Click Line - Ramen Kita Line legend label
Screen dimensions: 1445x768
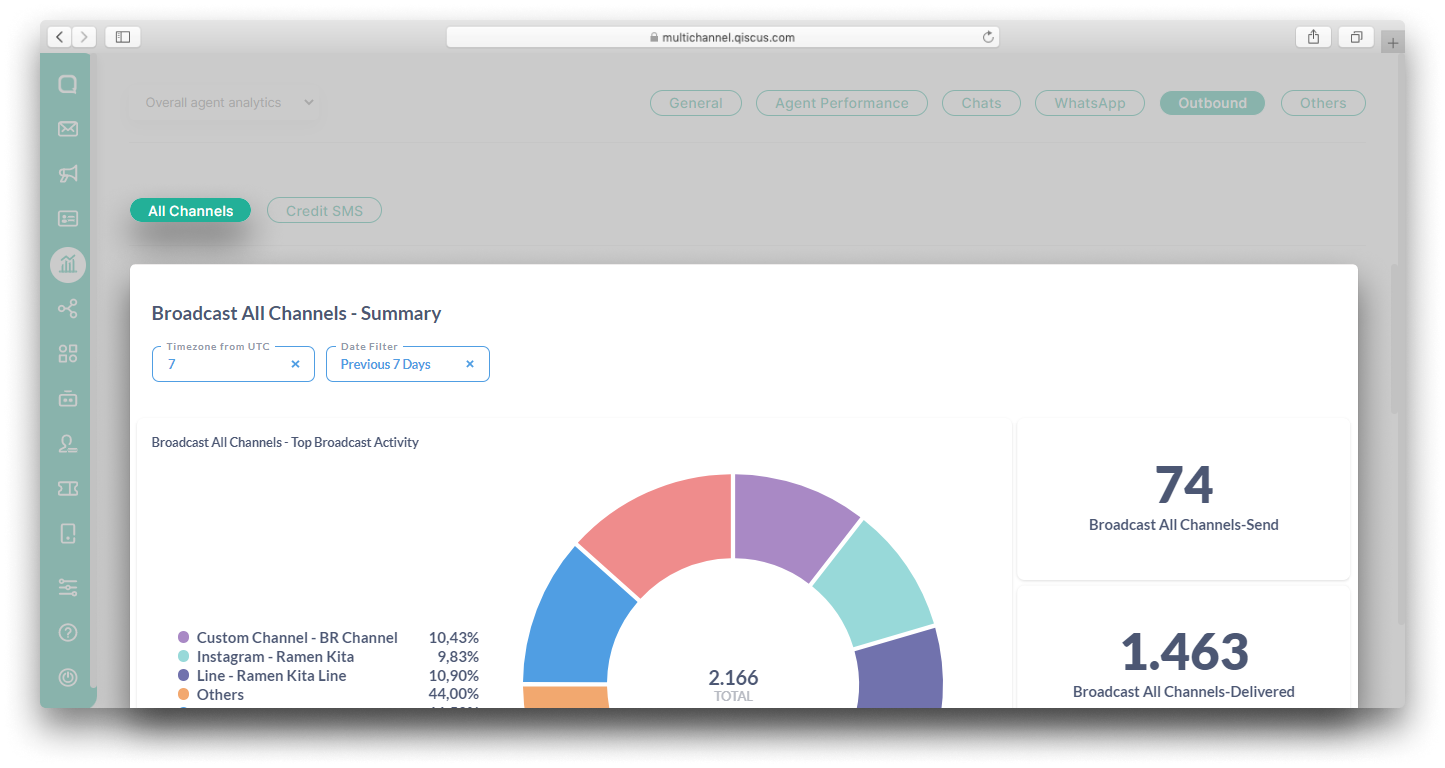[271, 675]
